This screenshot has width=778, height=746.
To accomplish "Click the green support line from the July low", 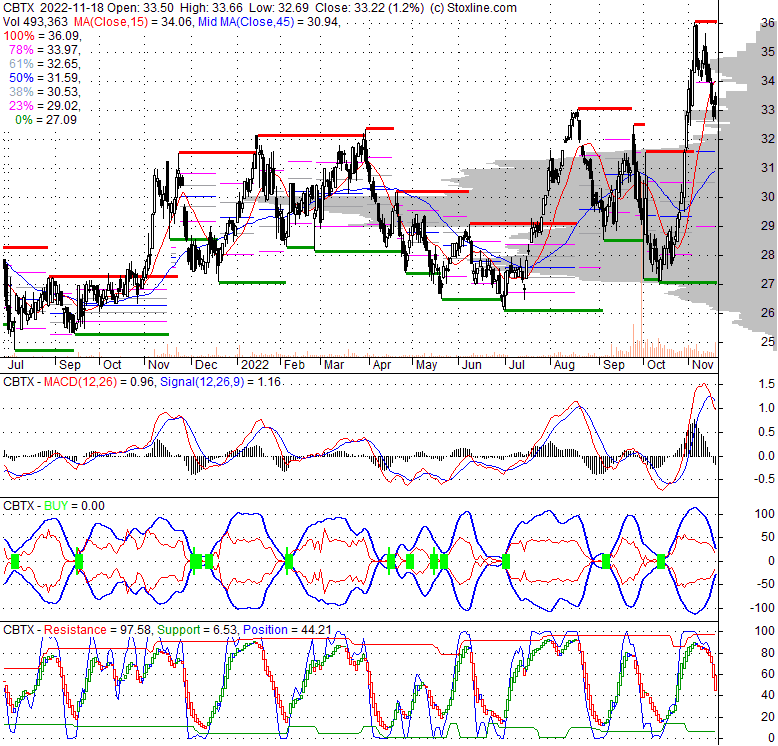I will [x=553, y=311].
